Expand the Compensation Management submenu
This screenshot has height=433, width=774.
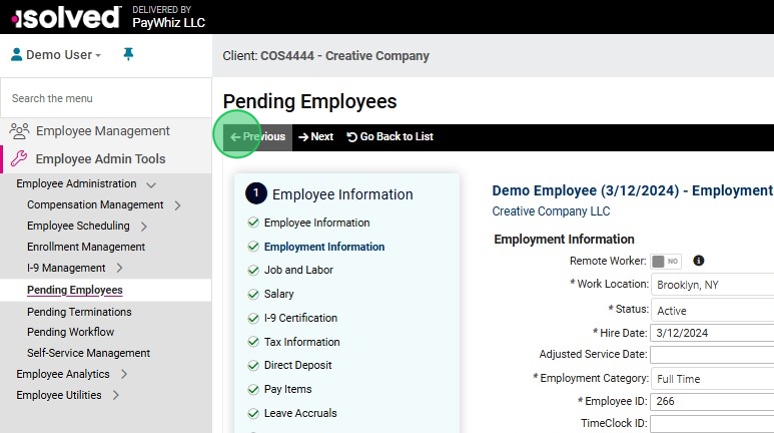[177, 205]
